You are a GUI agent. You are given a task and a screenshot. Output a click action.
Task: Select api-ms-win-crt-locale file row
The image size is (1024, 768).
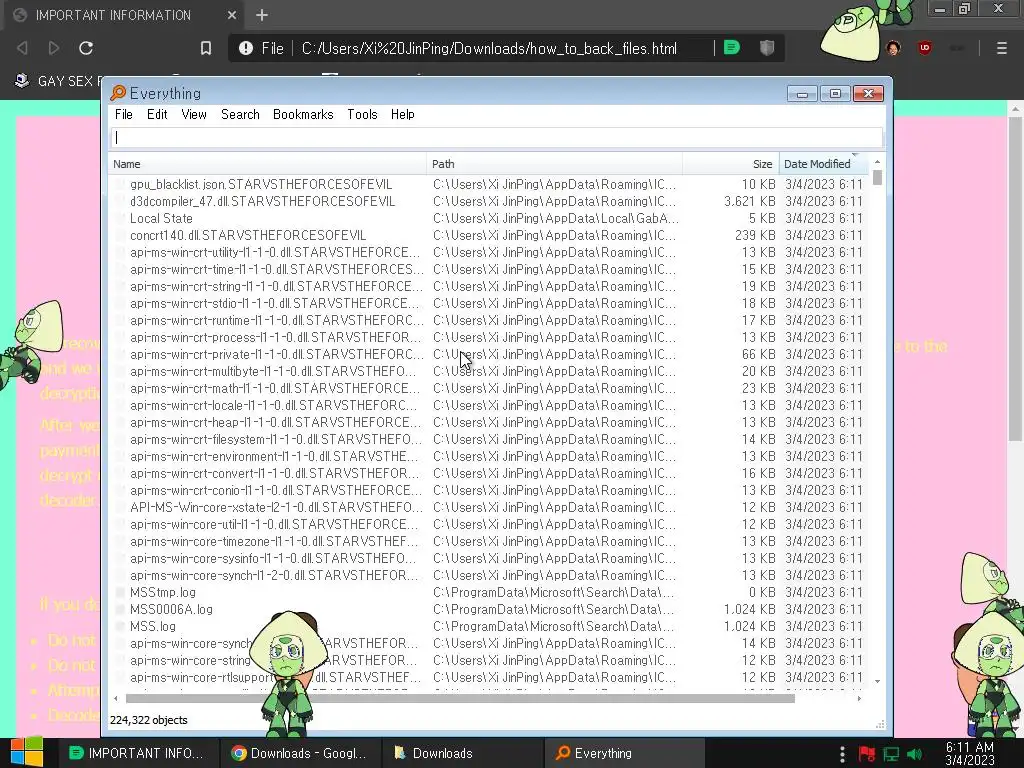[488, 405]
